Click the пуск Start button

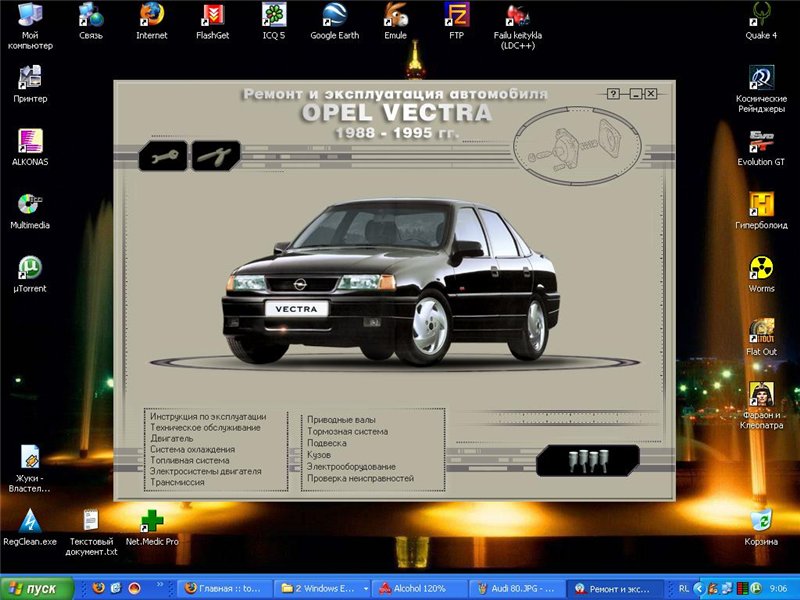[x=37, y=588]
